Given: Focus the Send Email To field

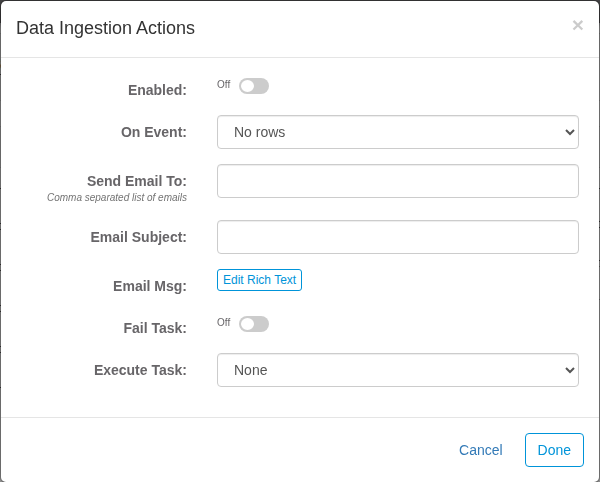Looking at the screenshot, I should [398, 181].
